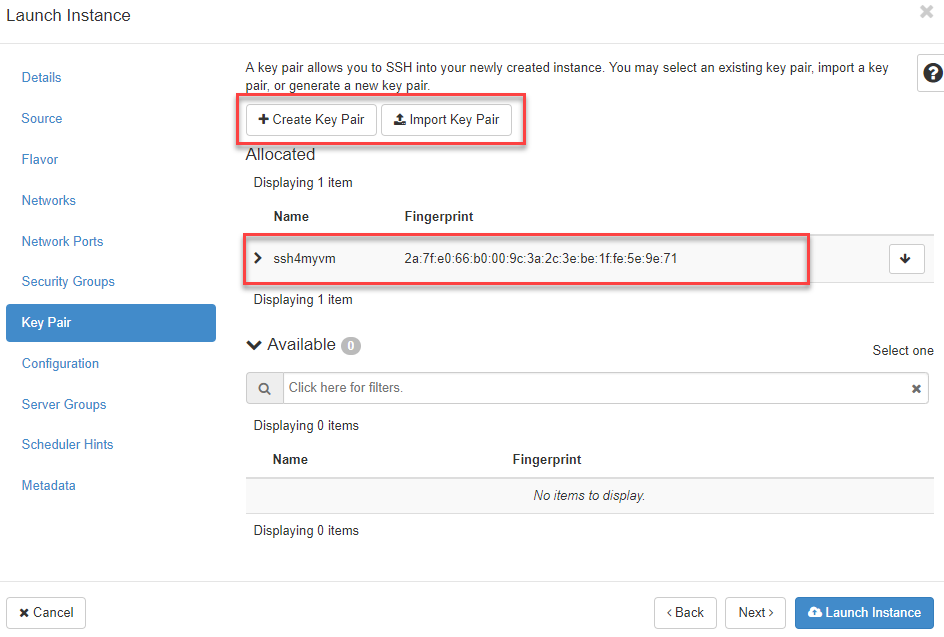This screenshot has height=637, width=944.
Task: Click the magnifier search icon in filter bar
Action: 264,388
